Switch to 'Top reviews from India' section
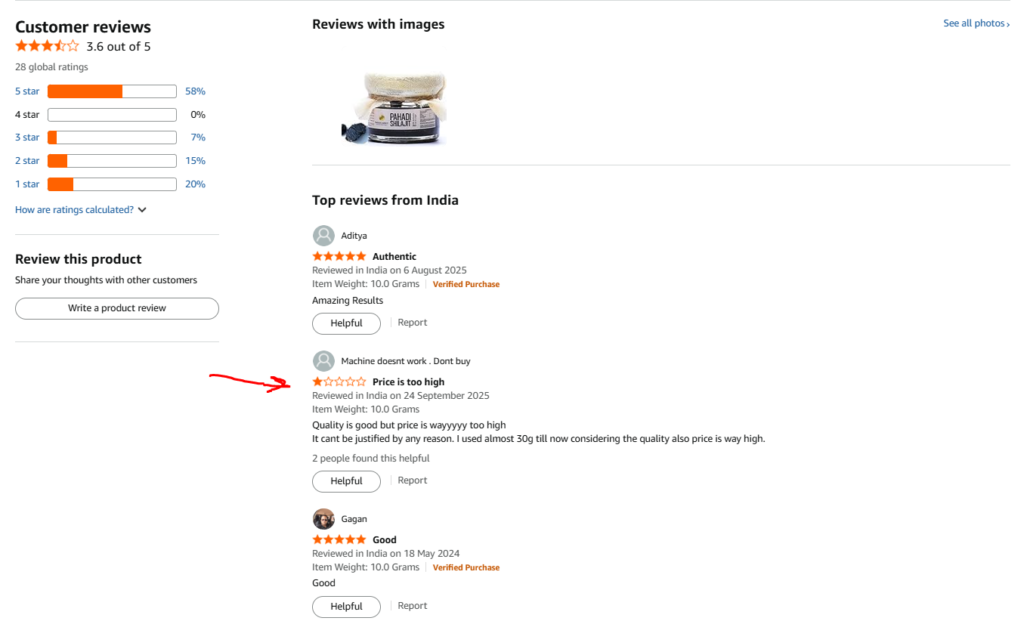The image size is (1024, 624). click(385, 200)
